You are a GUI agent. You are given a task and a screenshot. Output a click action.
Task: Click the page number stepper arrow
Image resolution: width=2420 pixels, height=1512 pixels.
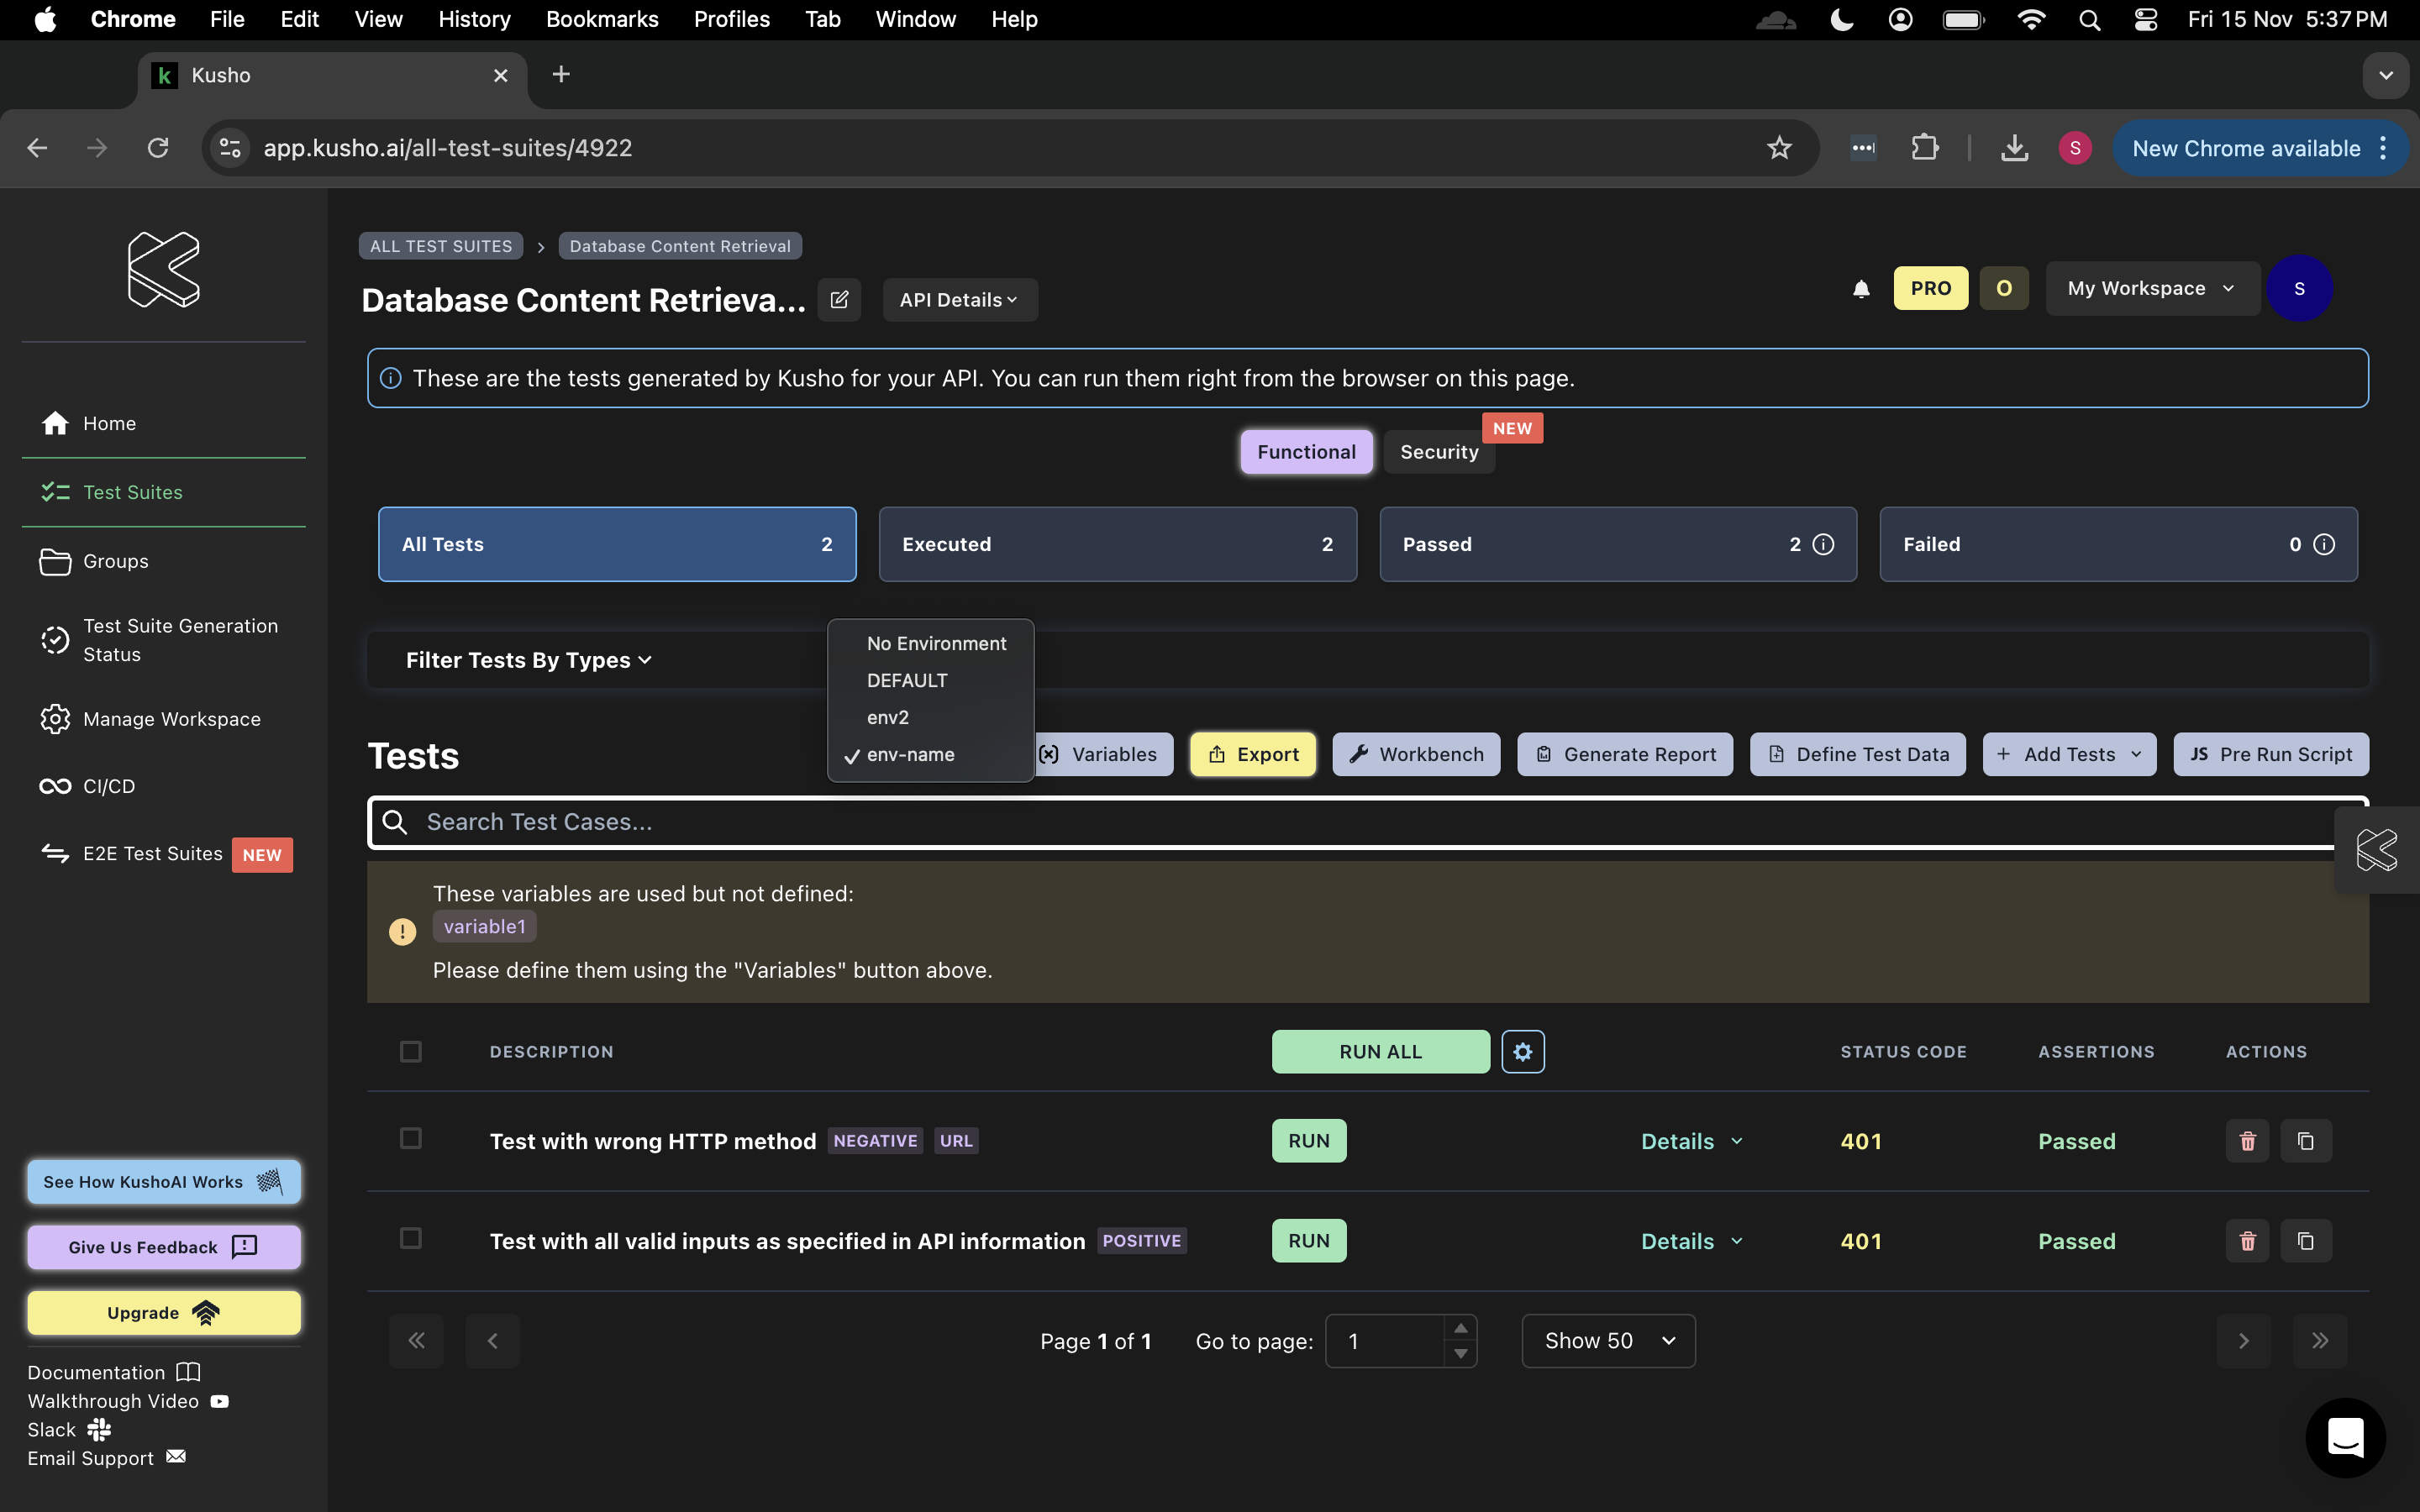tap(1462, 1329)
